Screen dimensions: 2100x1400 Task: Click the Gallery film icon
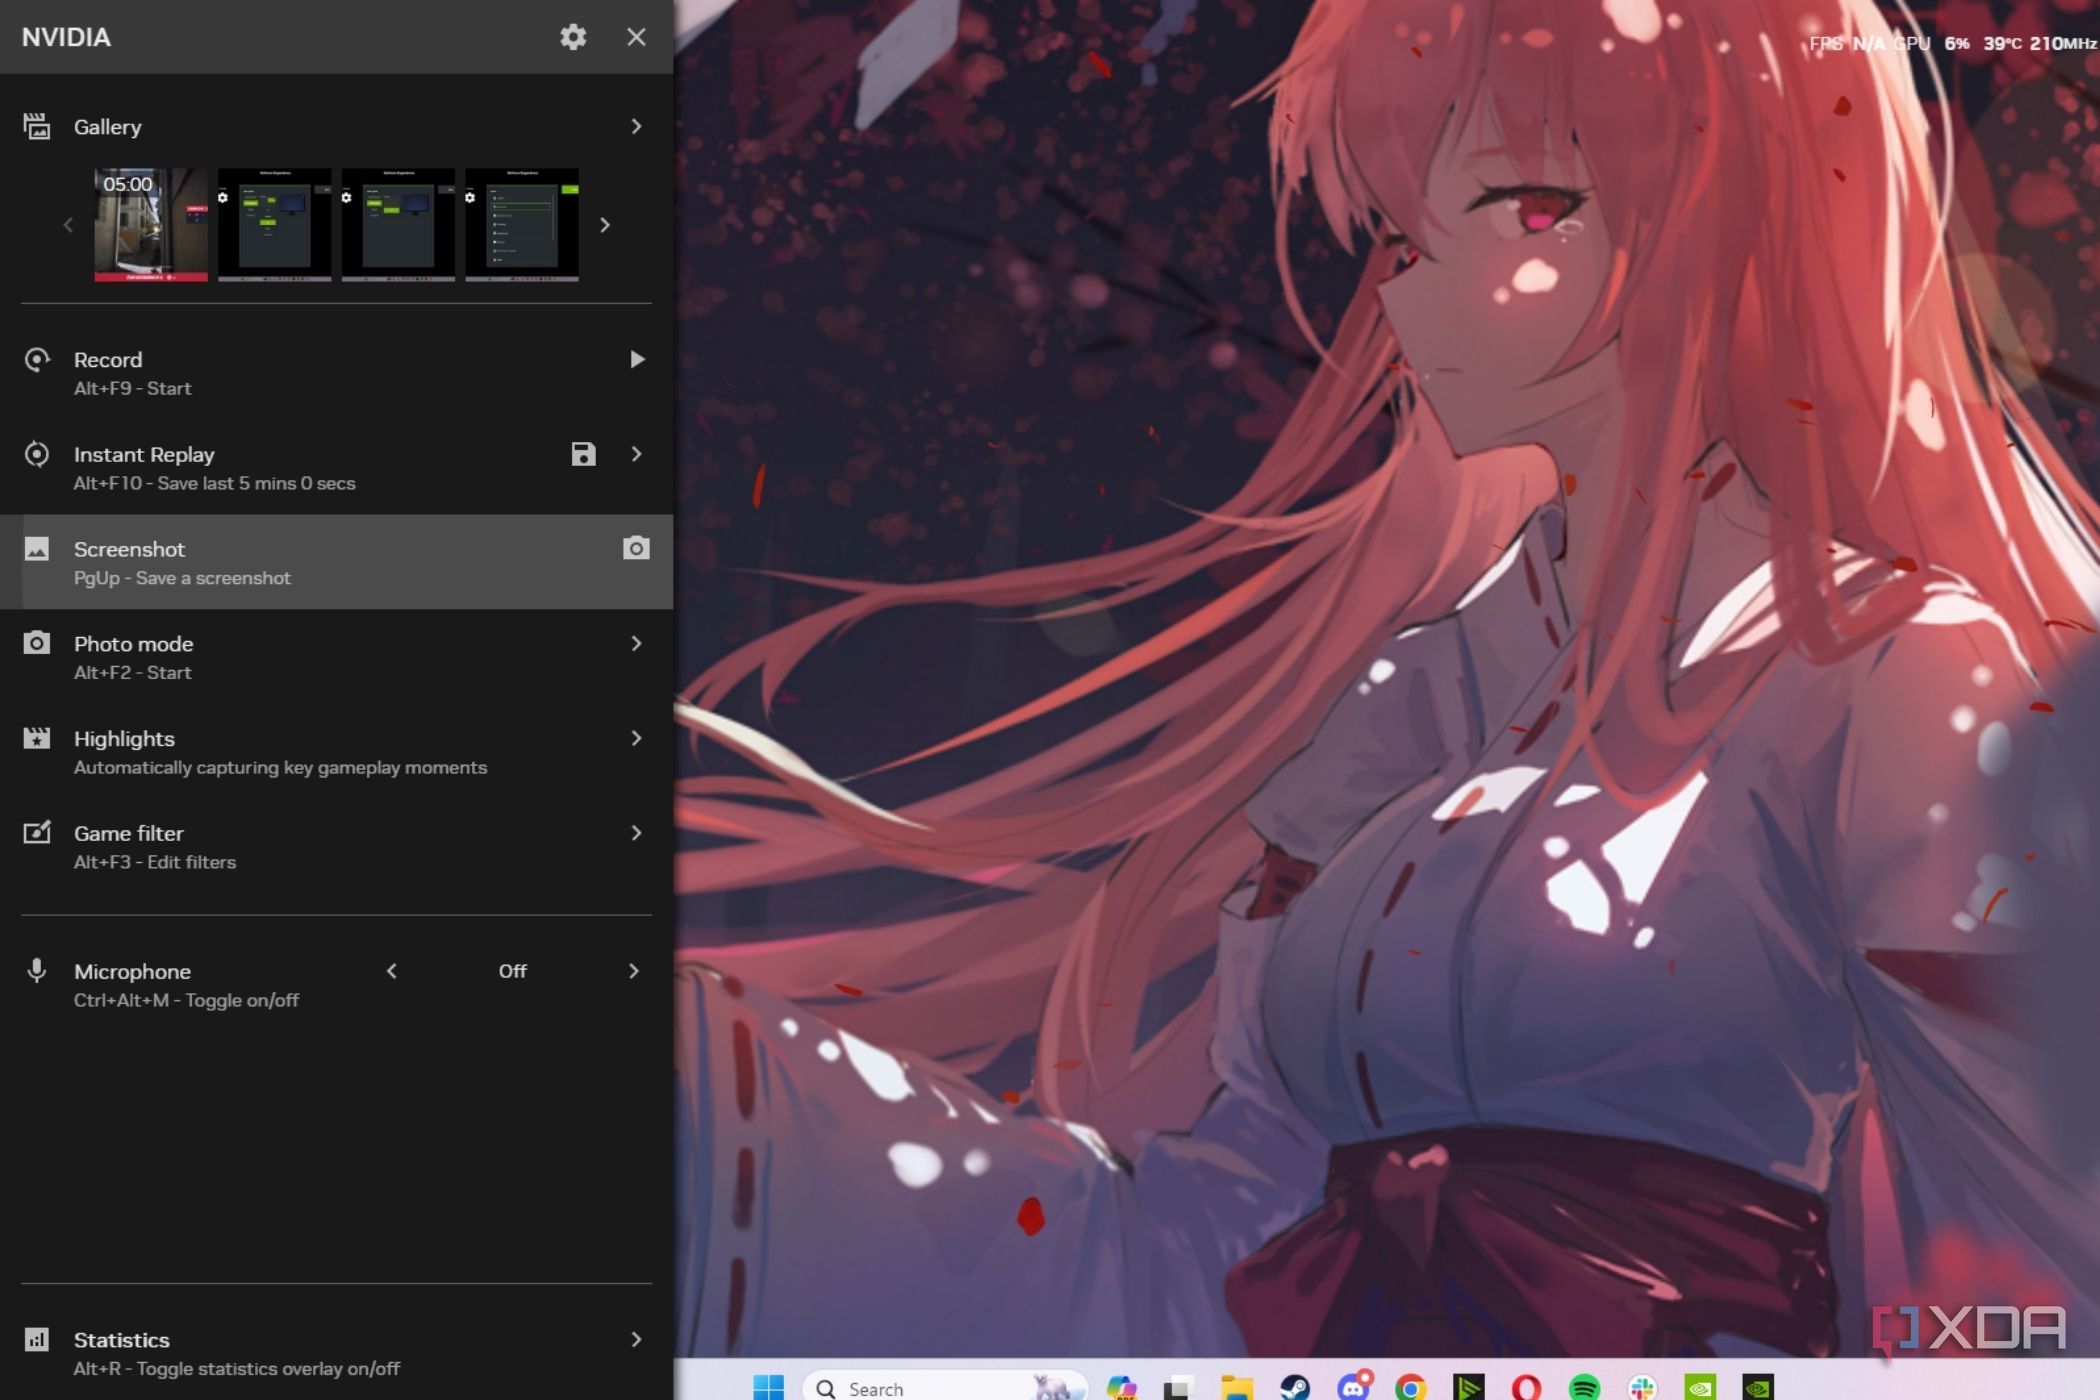click(37, 126)
